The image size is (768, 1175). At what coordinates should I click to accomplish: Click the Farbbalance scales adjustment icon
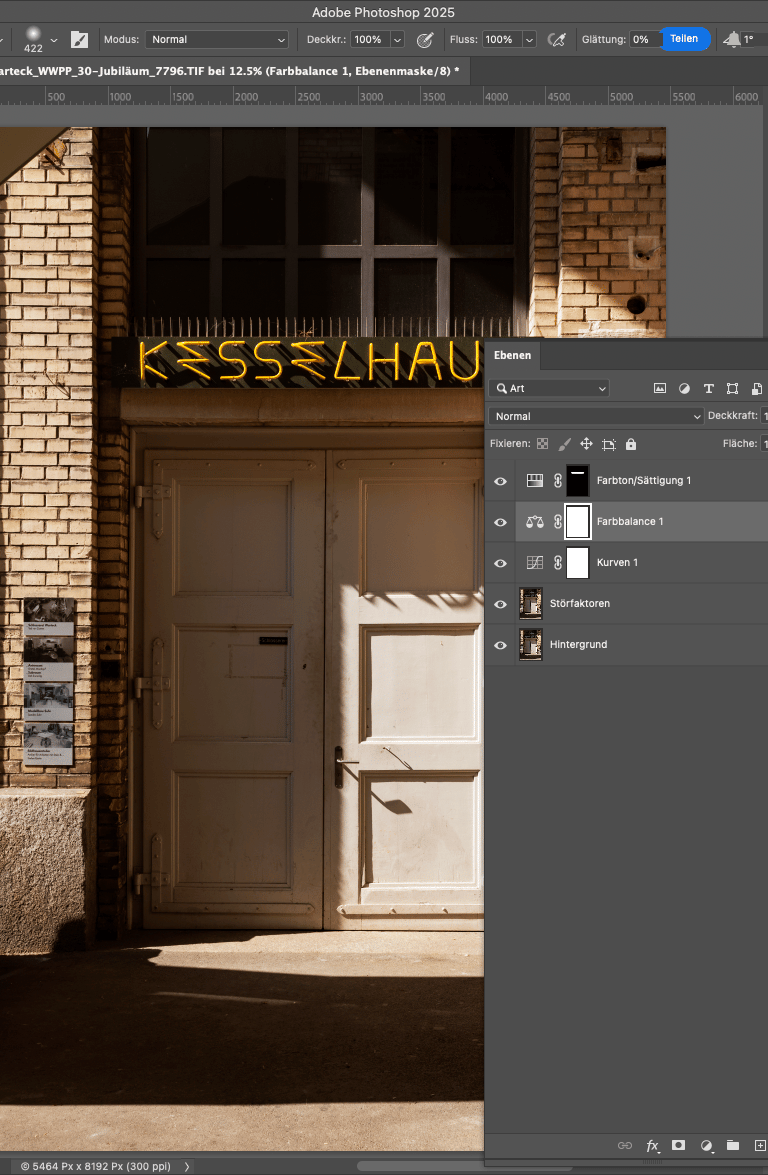(534, 522)
